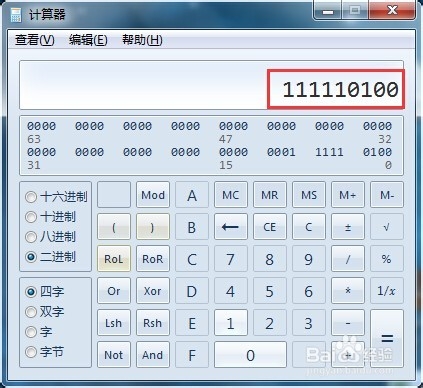Toggle the 0001 bit group in bit panel
The image size is (423, 388).
pyautogui.click(x=281, y=152)
